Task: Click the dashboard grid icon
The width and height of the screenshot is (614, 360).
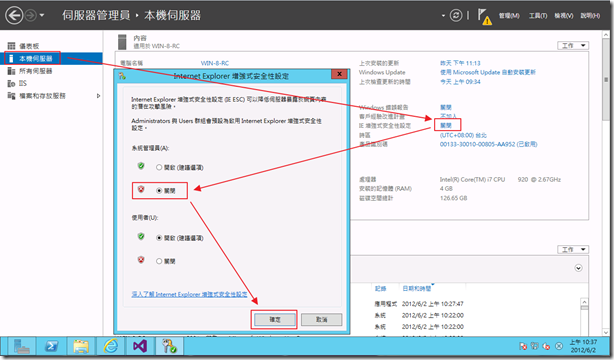Action: (11, 46)
